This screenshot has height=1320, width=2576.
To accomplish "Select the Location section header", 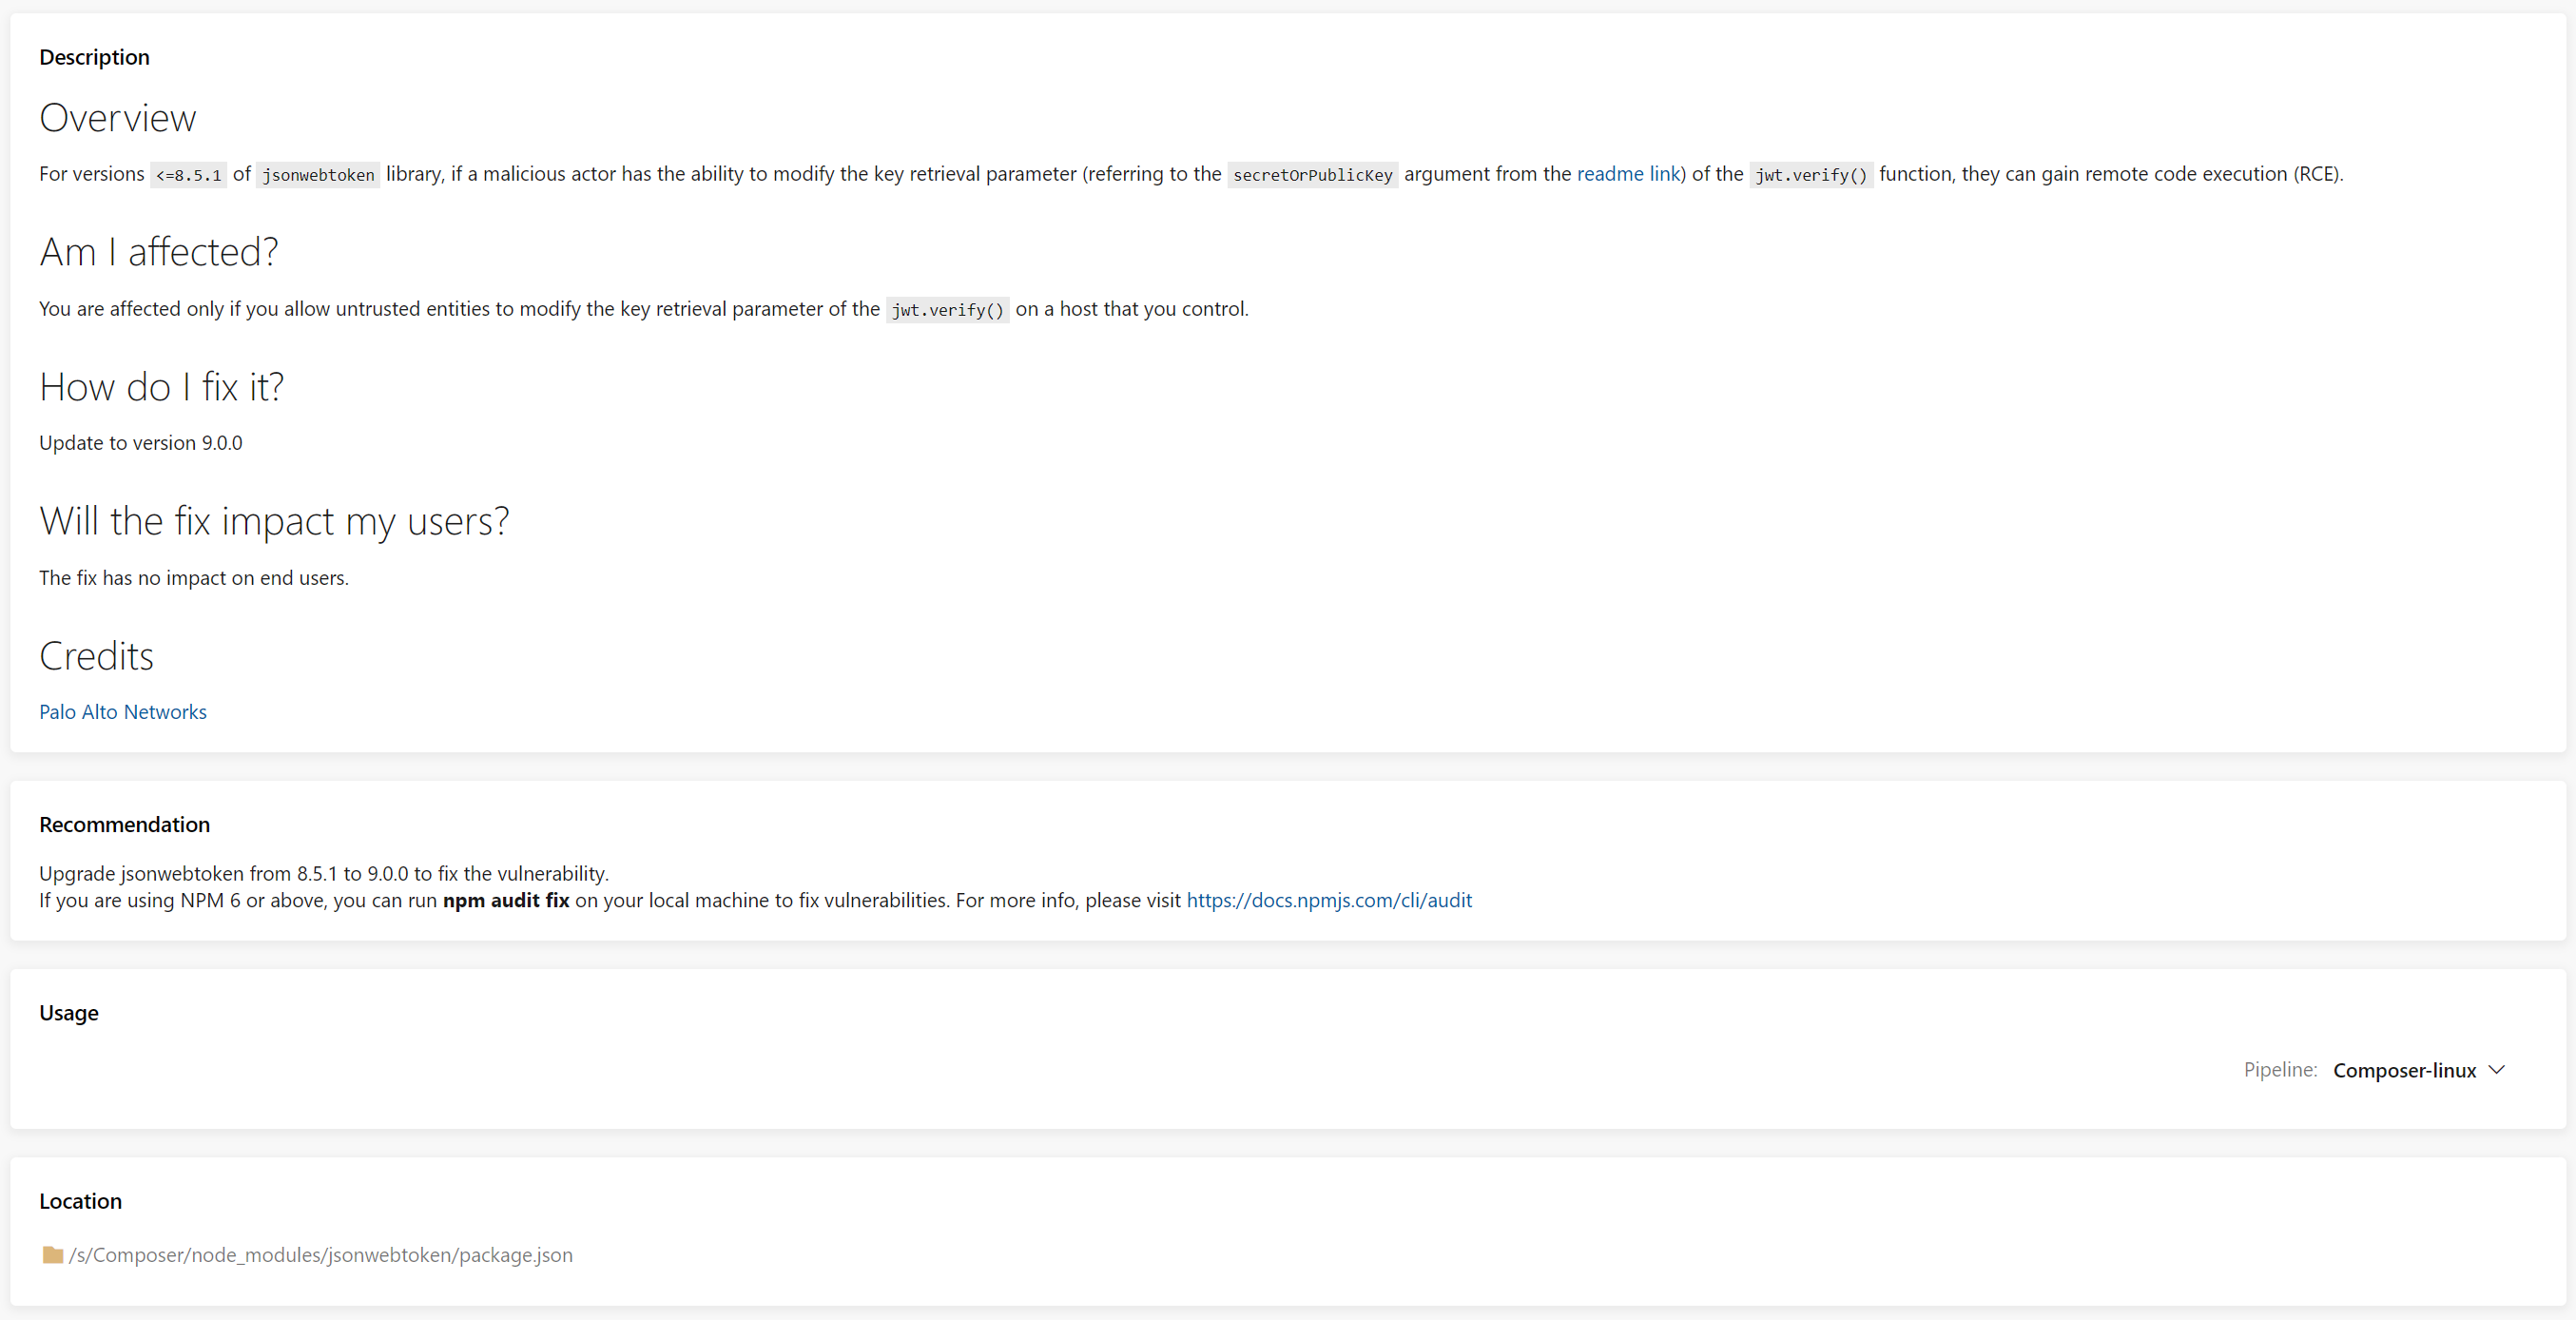I will pyautogui.click(x=80, y=1200).
